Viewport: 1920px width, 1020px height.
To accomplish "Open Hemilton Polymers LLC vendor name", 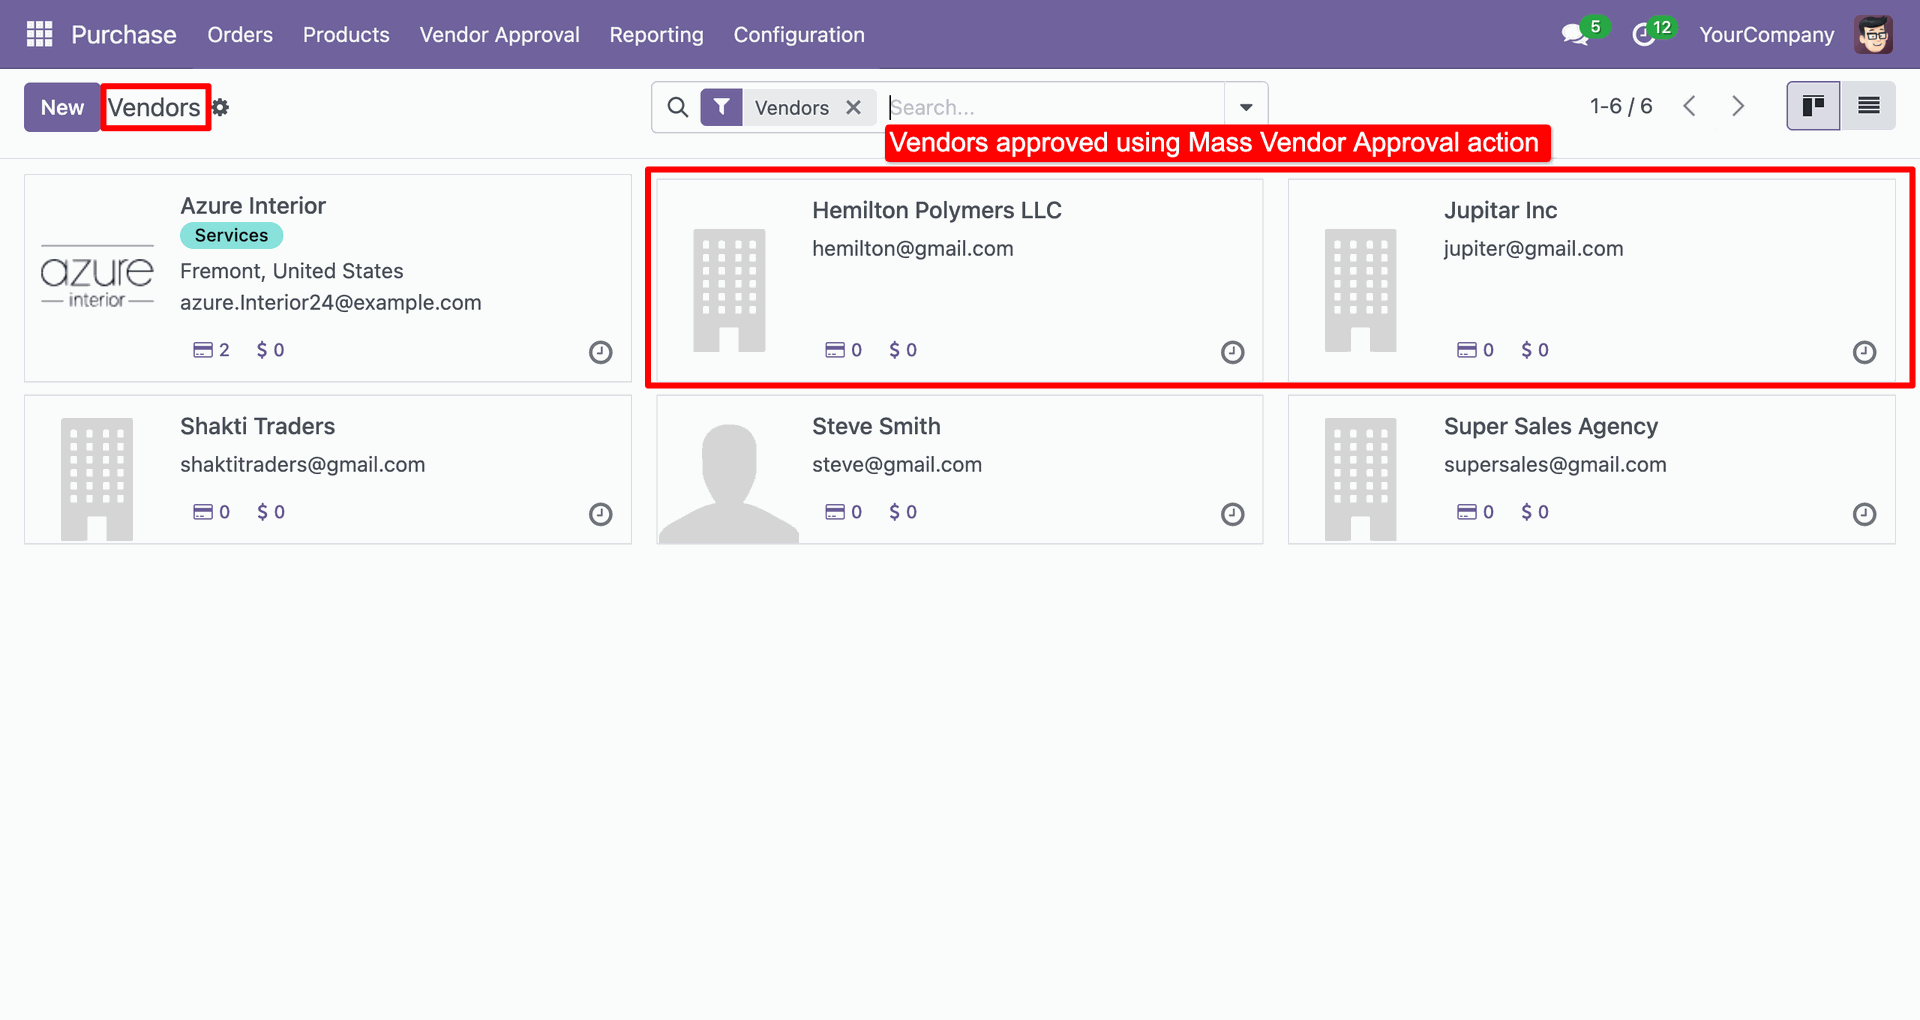I will click(x=937, y=210).
